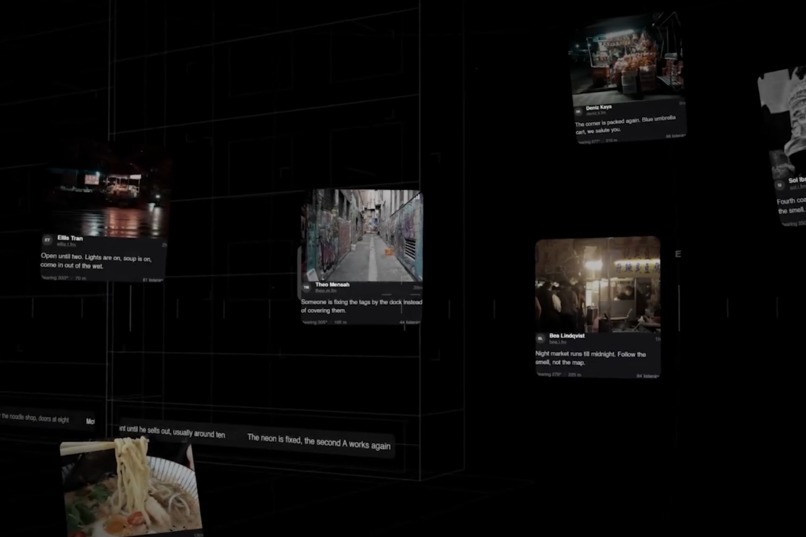Open Deniz Kaya's avatar icon
The image size is (806, 537).
coord(579,110)
